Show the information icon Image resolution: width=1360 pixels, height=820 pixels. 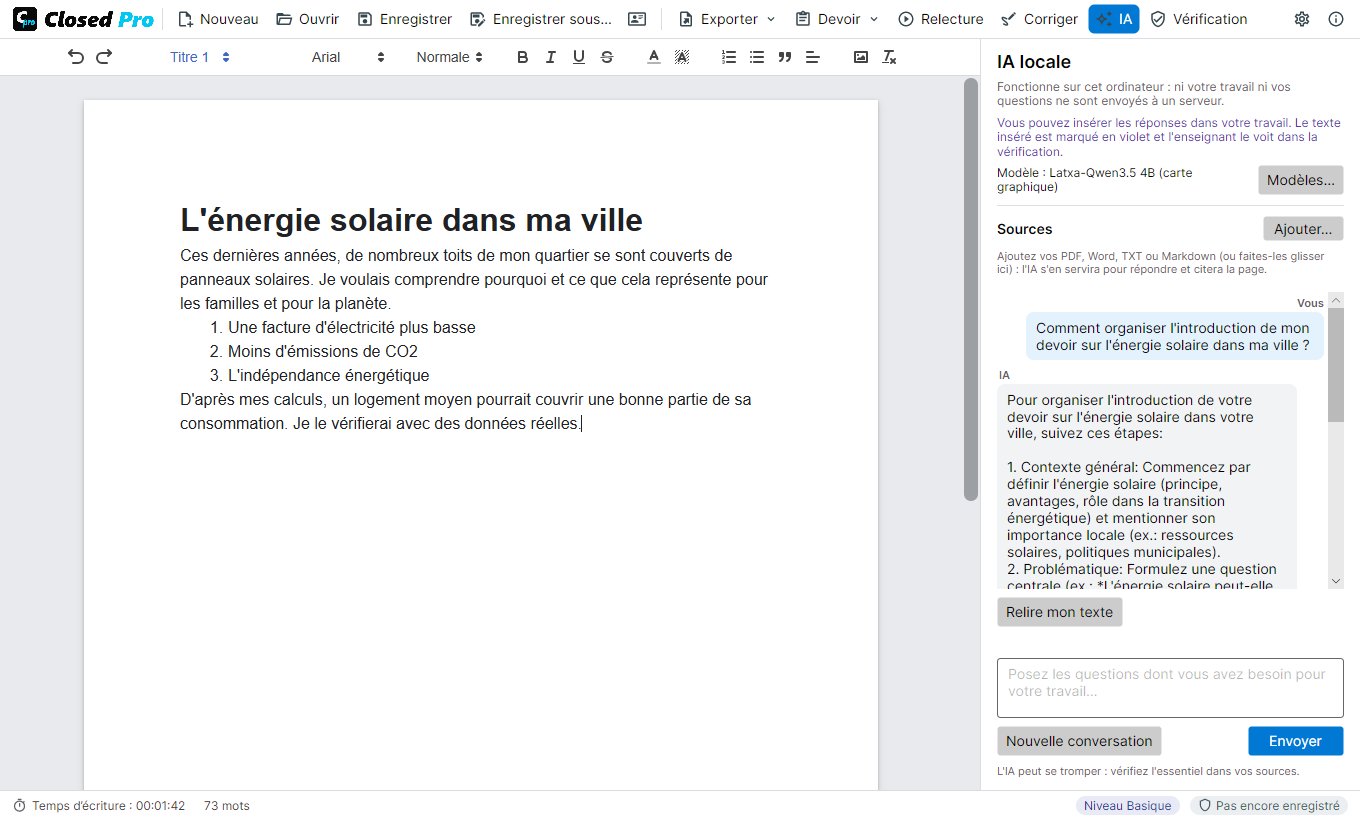[1336, 19]
